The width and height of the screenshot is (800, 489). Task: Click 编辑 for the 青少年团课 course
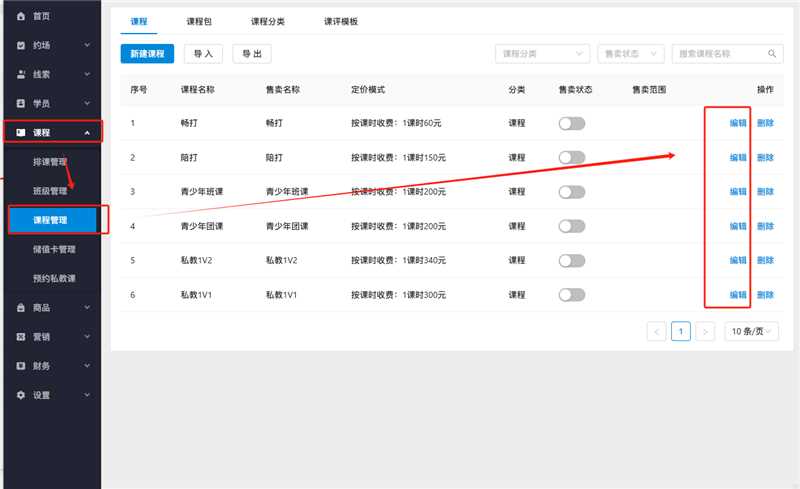pos(738,226)
